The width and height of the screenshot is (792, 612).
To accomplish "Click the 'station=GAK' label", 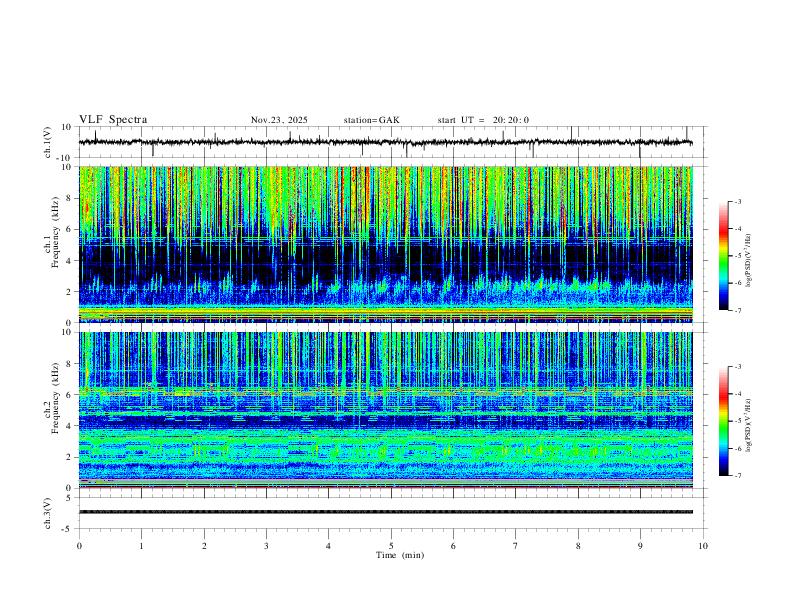I will pos(371,120).
